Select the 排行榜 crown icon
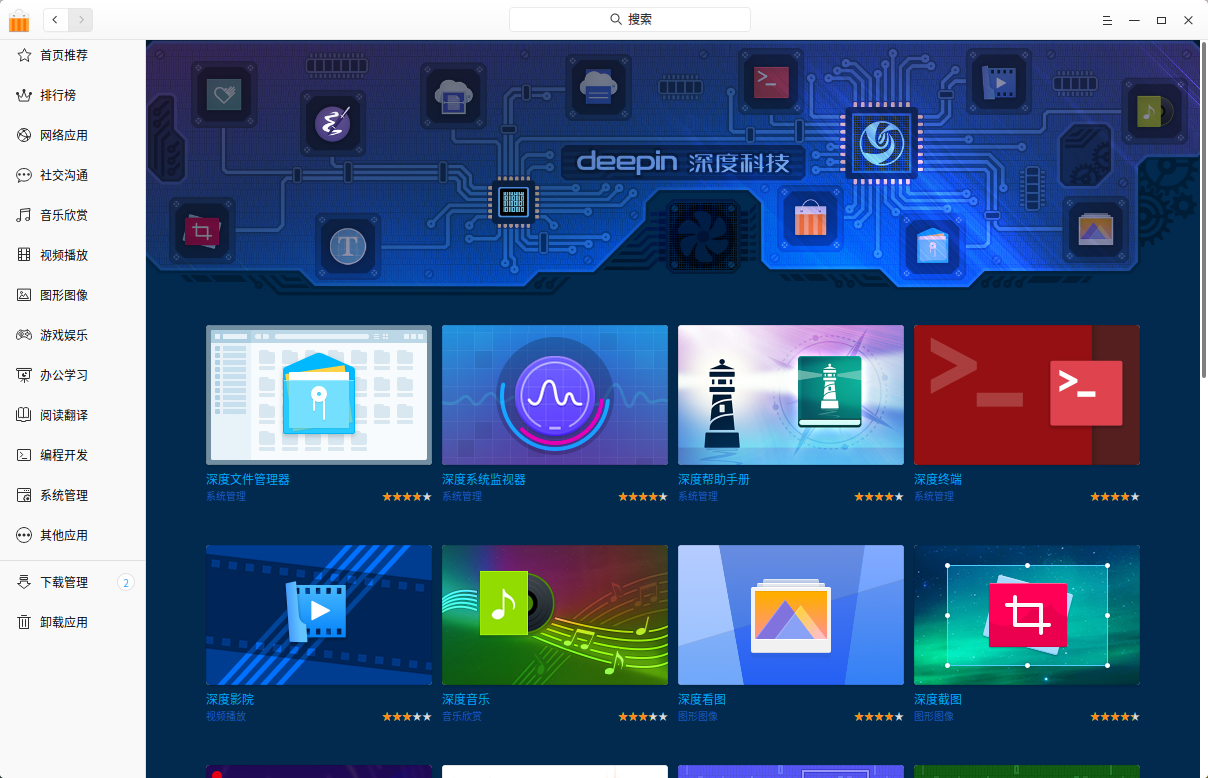Viewport: 1208px width, 778px height. pyautogui.click(x=24, y=95)
